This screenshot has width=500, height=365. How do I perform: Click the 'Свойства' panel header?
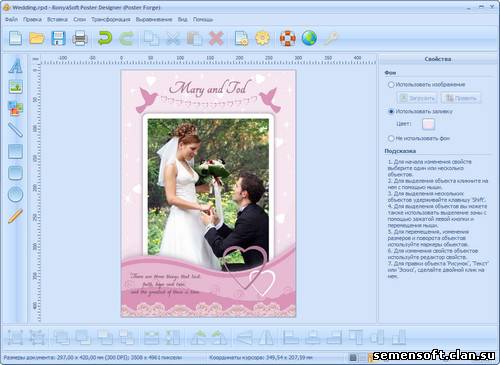pyautogui.click(x=438, y=59)
